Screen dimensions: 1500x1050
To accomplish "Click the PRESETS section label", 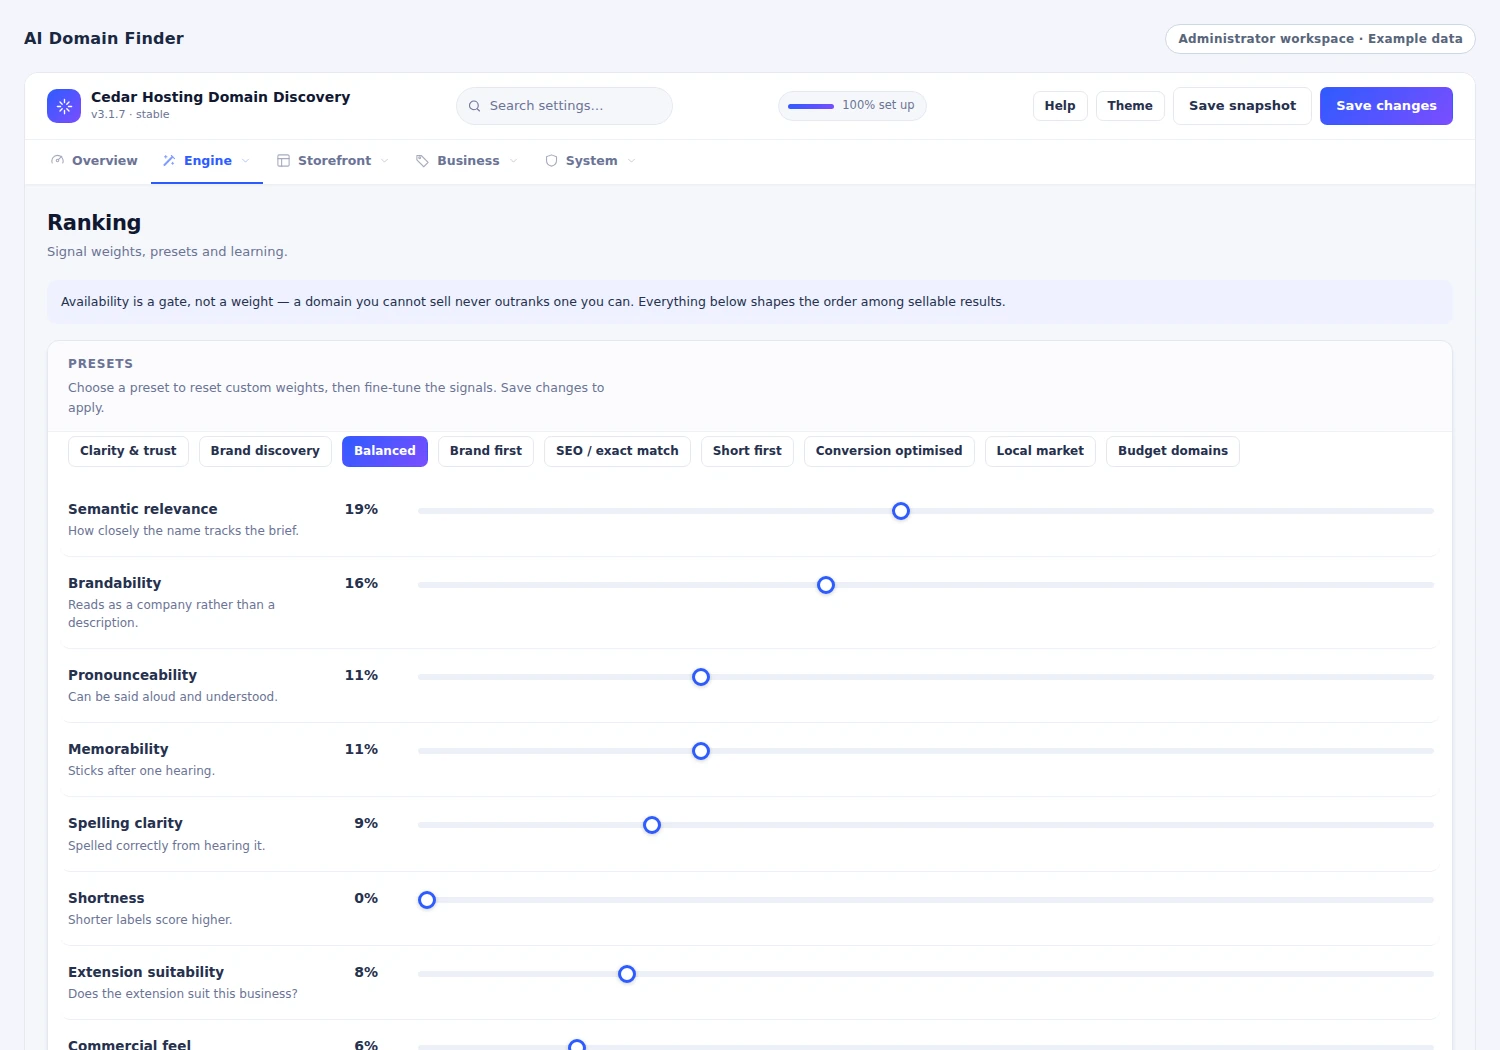I will [100, 364].
